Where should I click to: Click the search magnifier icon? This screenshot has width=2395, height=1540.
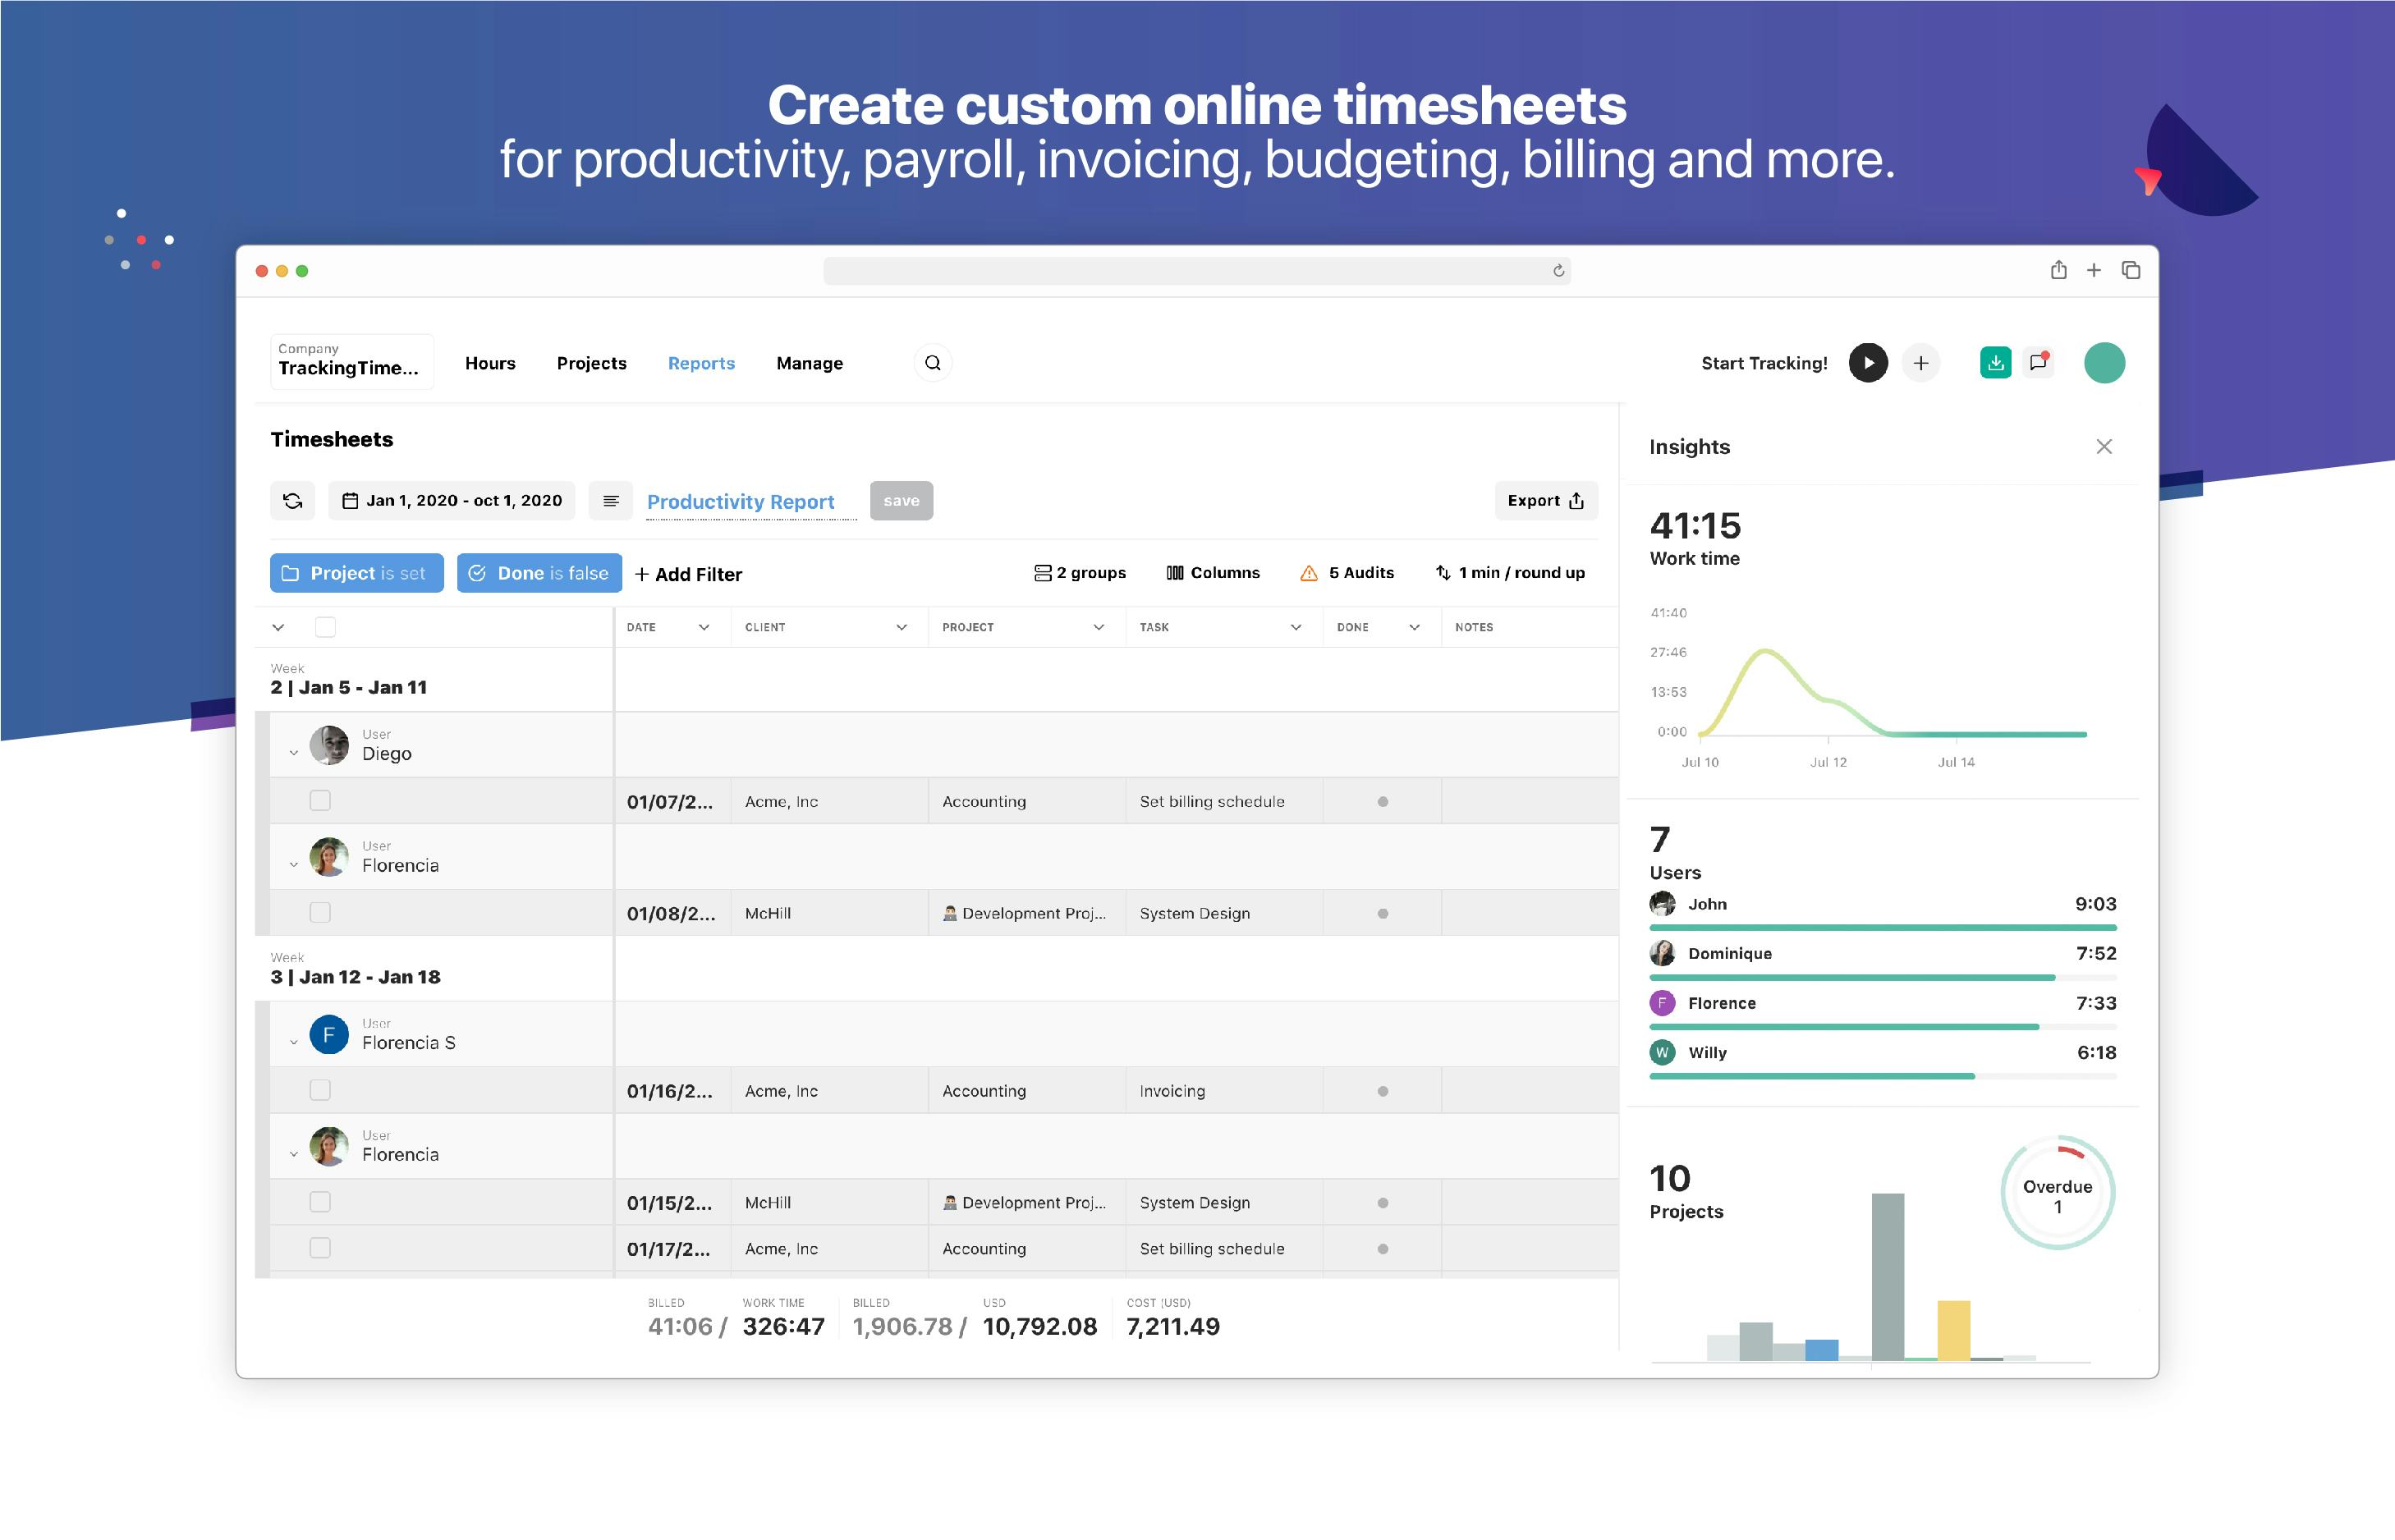[x=932, y=363]
